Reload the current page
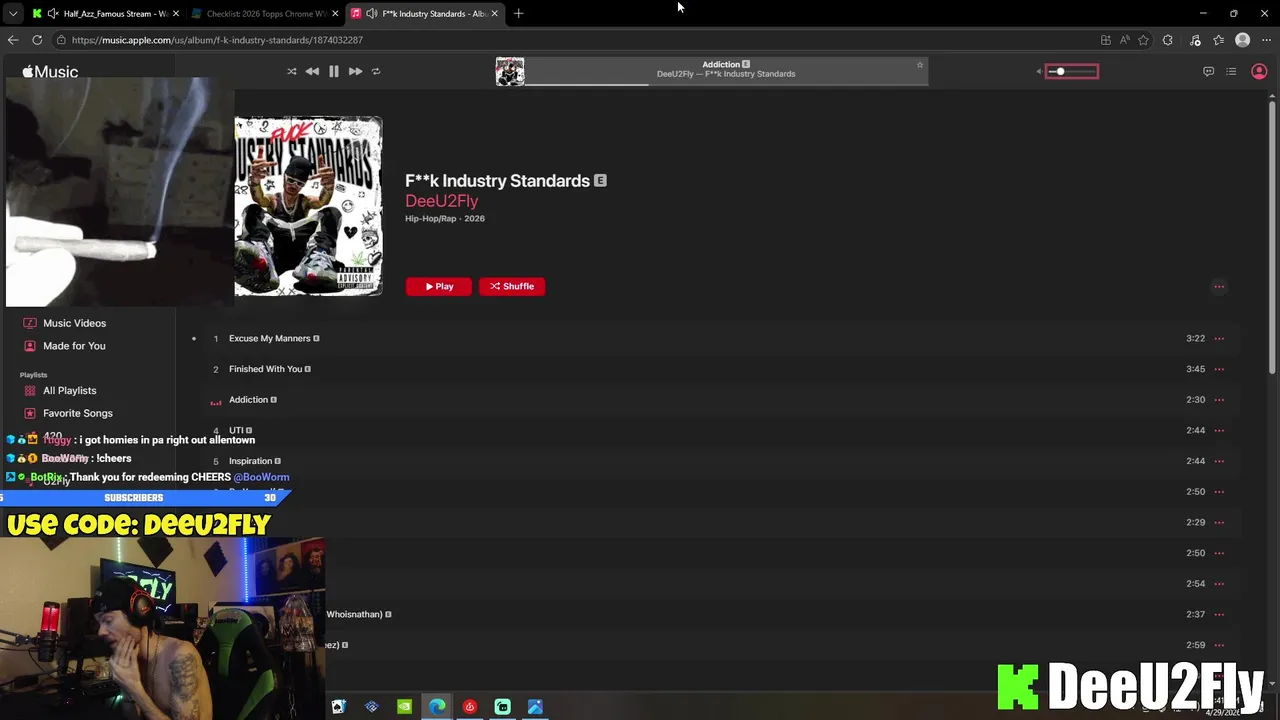1280x720 pixels. (37, 40)
